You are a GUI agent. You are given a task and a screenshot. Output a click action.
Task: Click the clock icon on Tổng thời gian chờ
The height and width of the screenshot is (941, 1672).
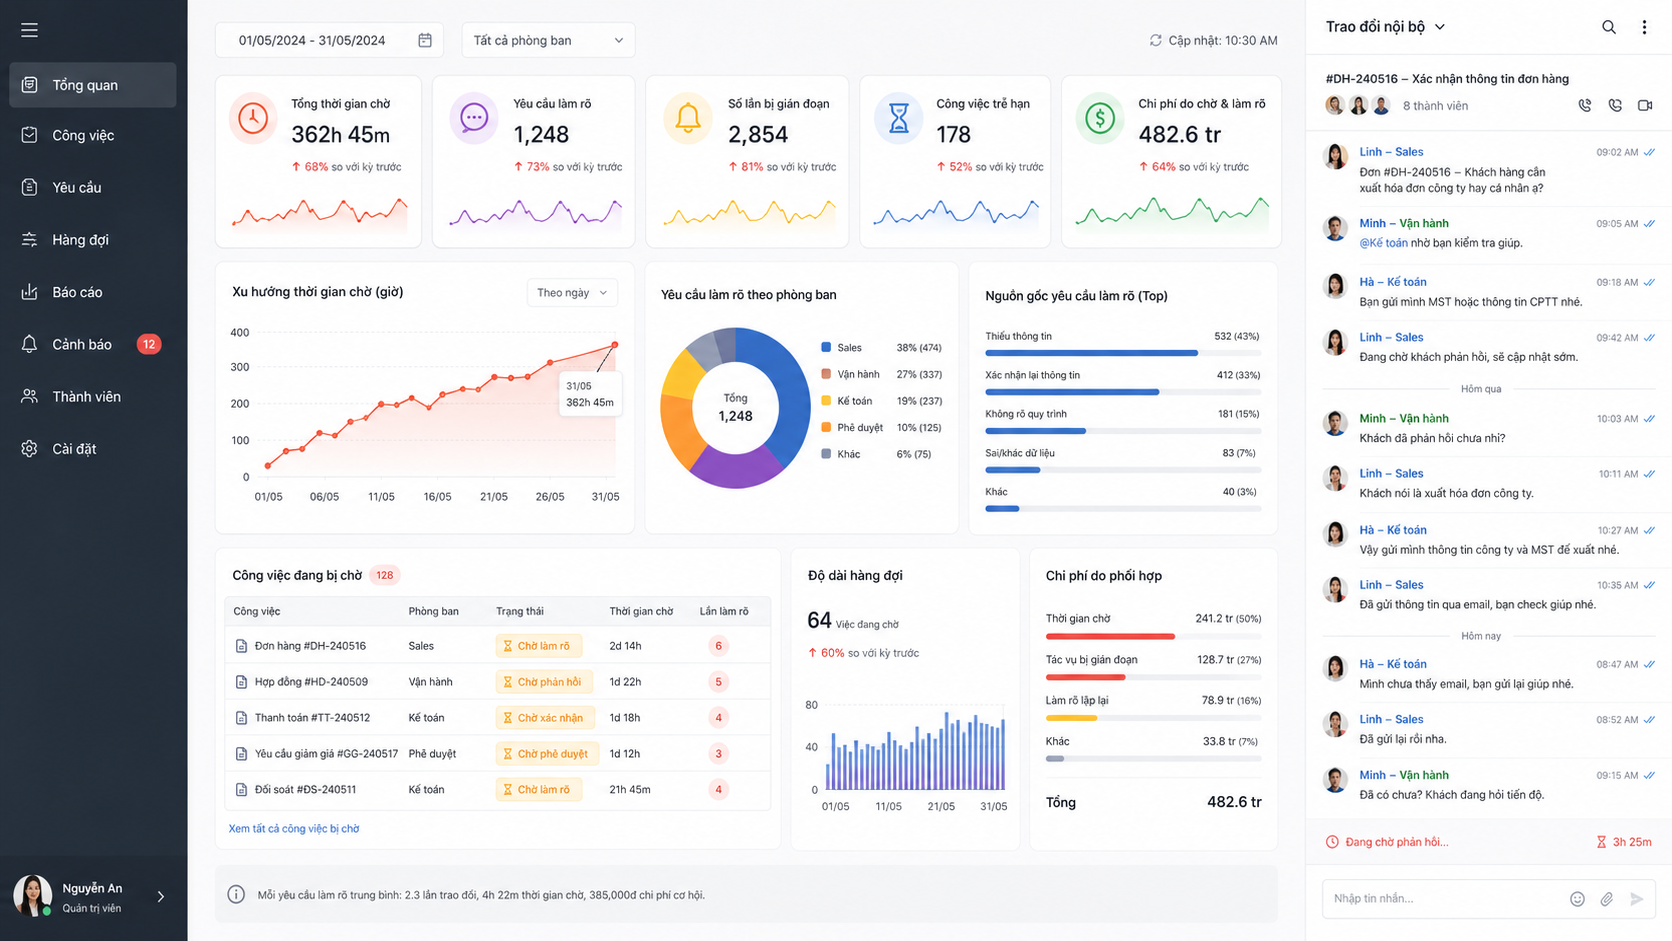pos(253,118)
